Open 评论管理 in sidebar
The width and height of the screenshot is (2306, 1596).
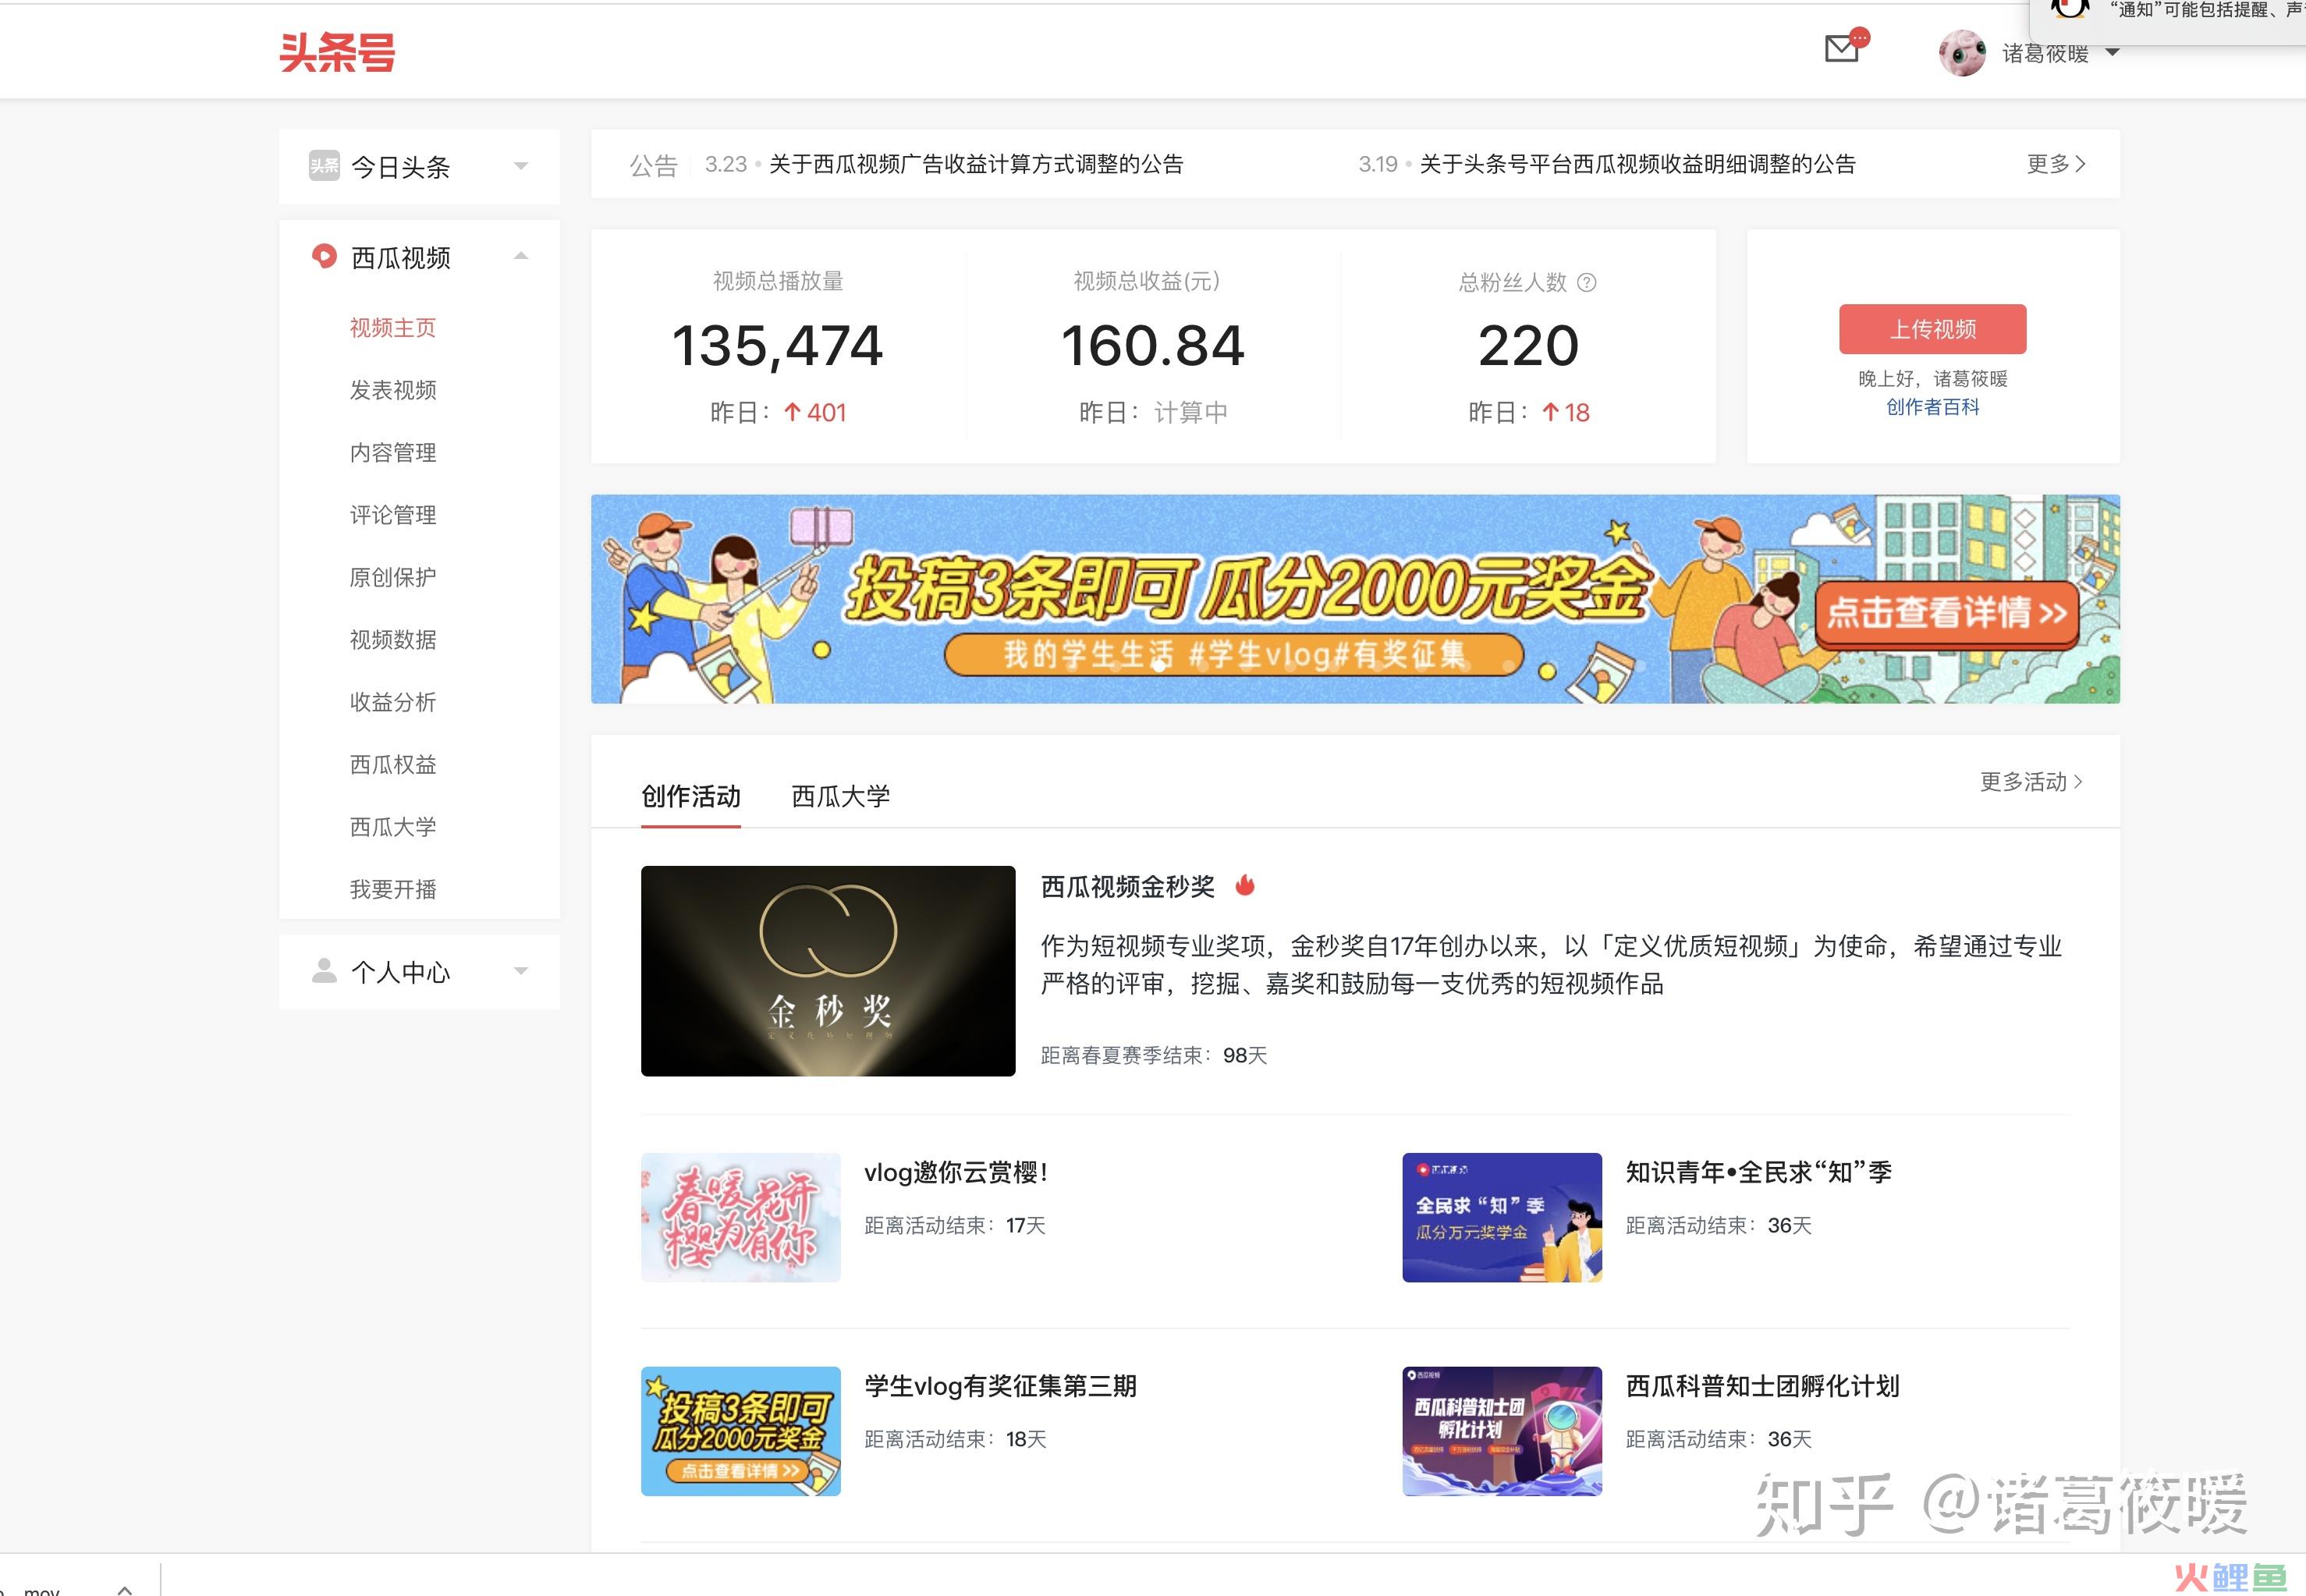tap(393, 515)
